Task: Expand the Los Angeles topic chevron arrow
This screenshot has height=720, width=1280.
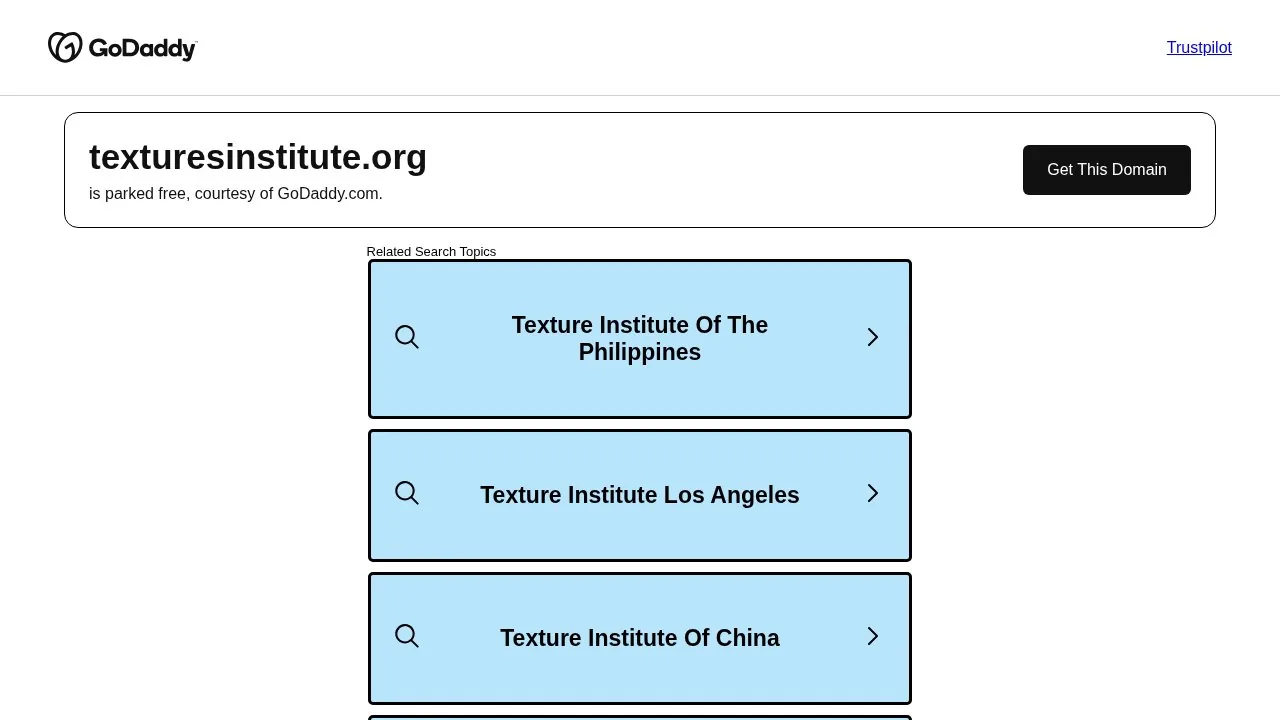Action: point(873,493)
